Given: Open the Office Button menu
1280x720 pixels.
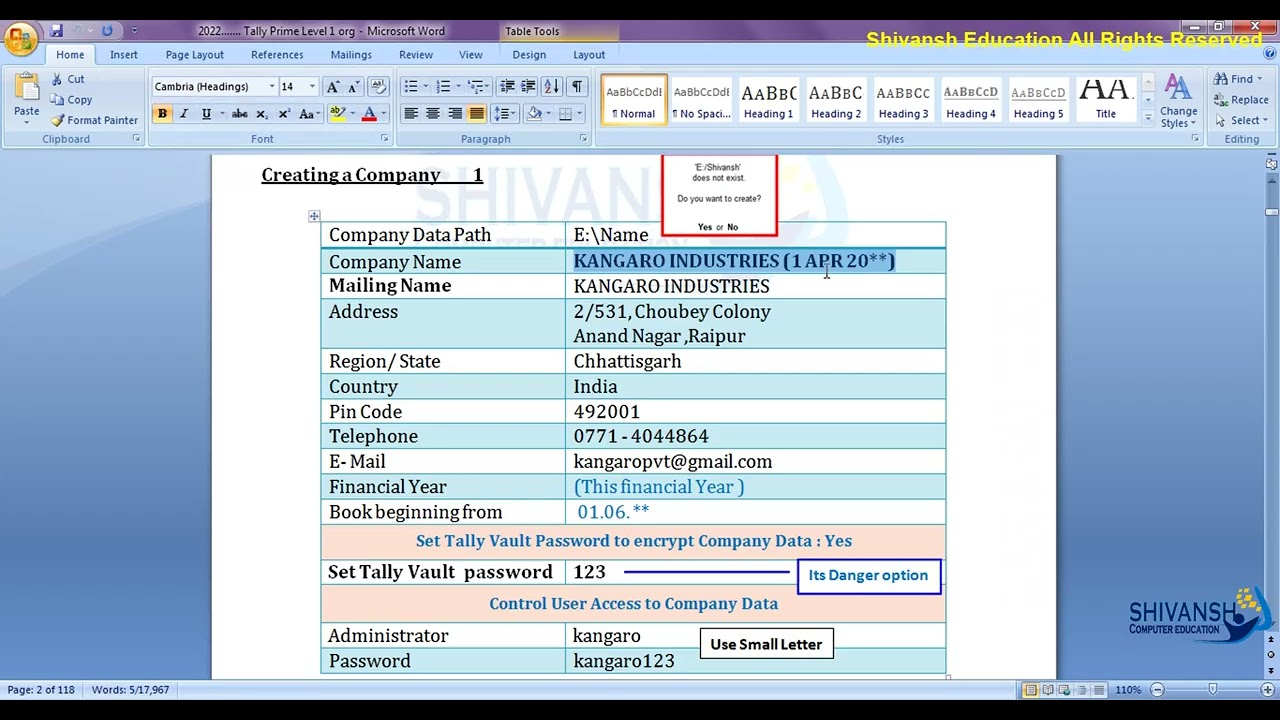Looking at the screenshot, I should [20, 40].
